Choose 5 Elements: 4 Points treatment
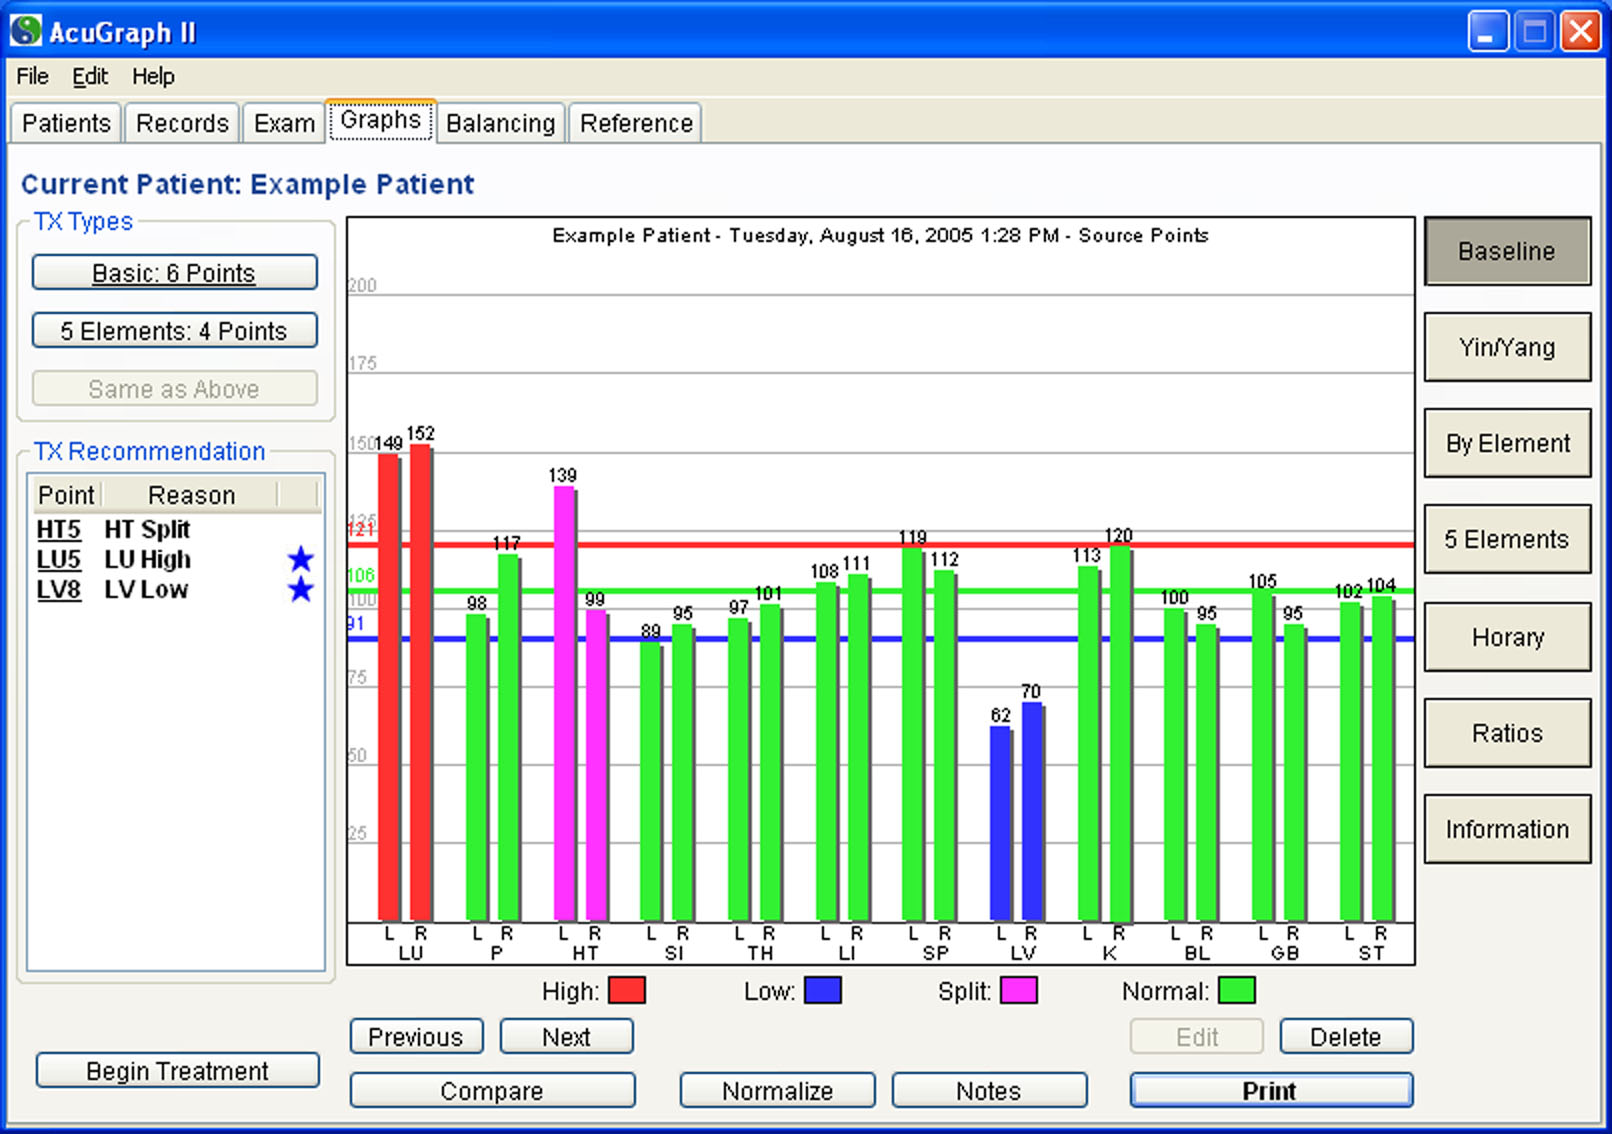The height and width of the screenshot is (1134, 1612). click(174, 331)
